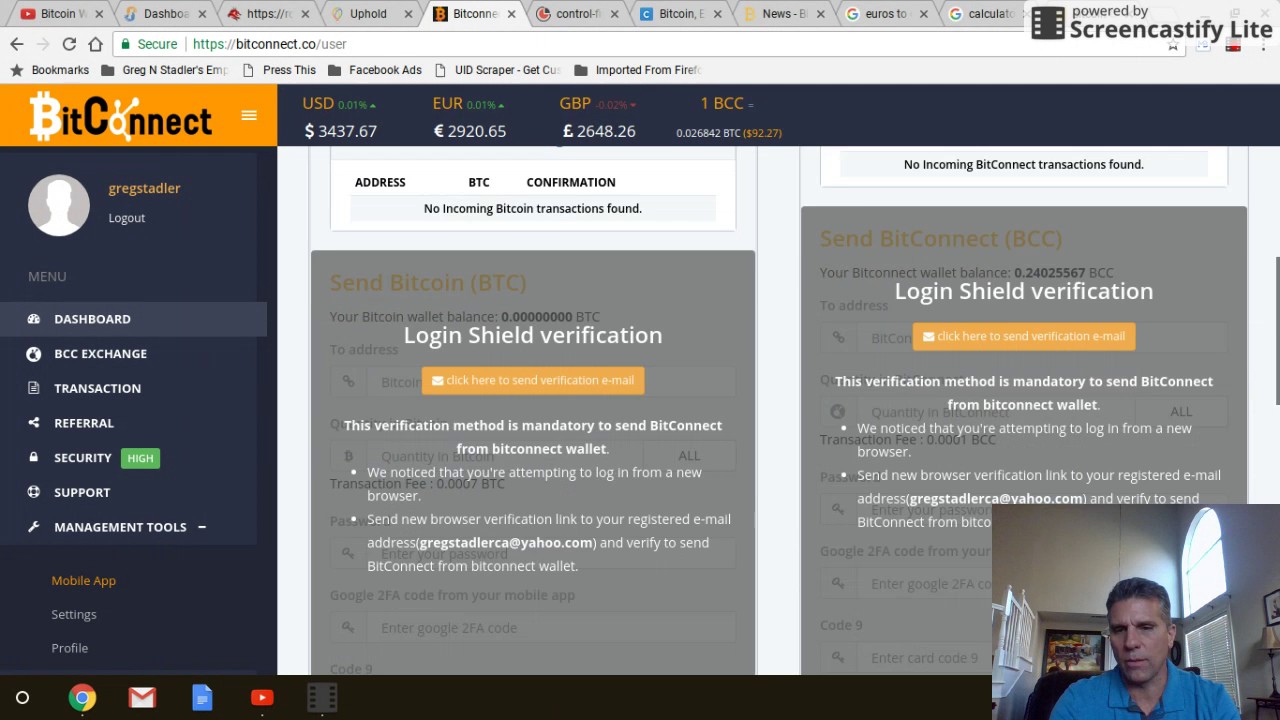
Task: Click the Support lifebuoy icon
Action: pos(34,492)
